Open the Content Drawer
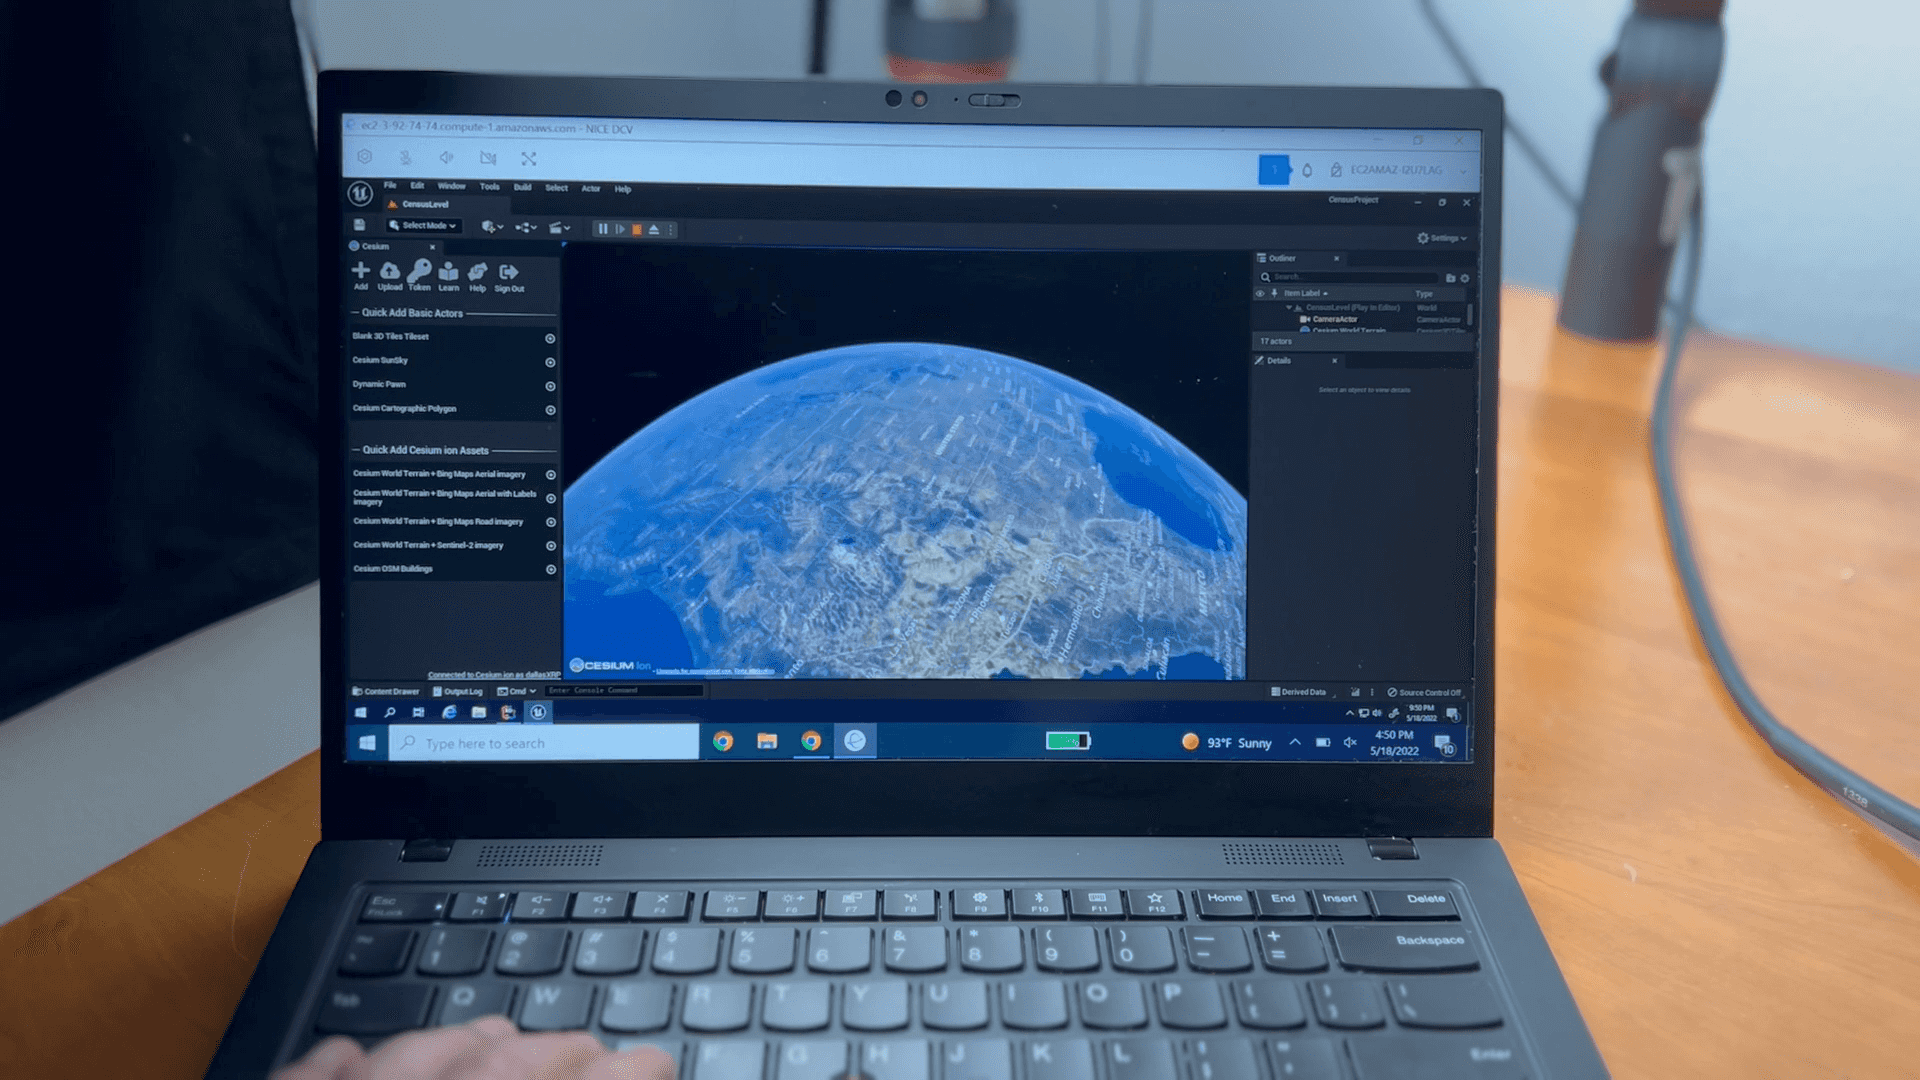1920x1080 pixels. click(x=385, y=691)
